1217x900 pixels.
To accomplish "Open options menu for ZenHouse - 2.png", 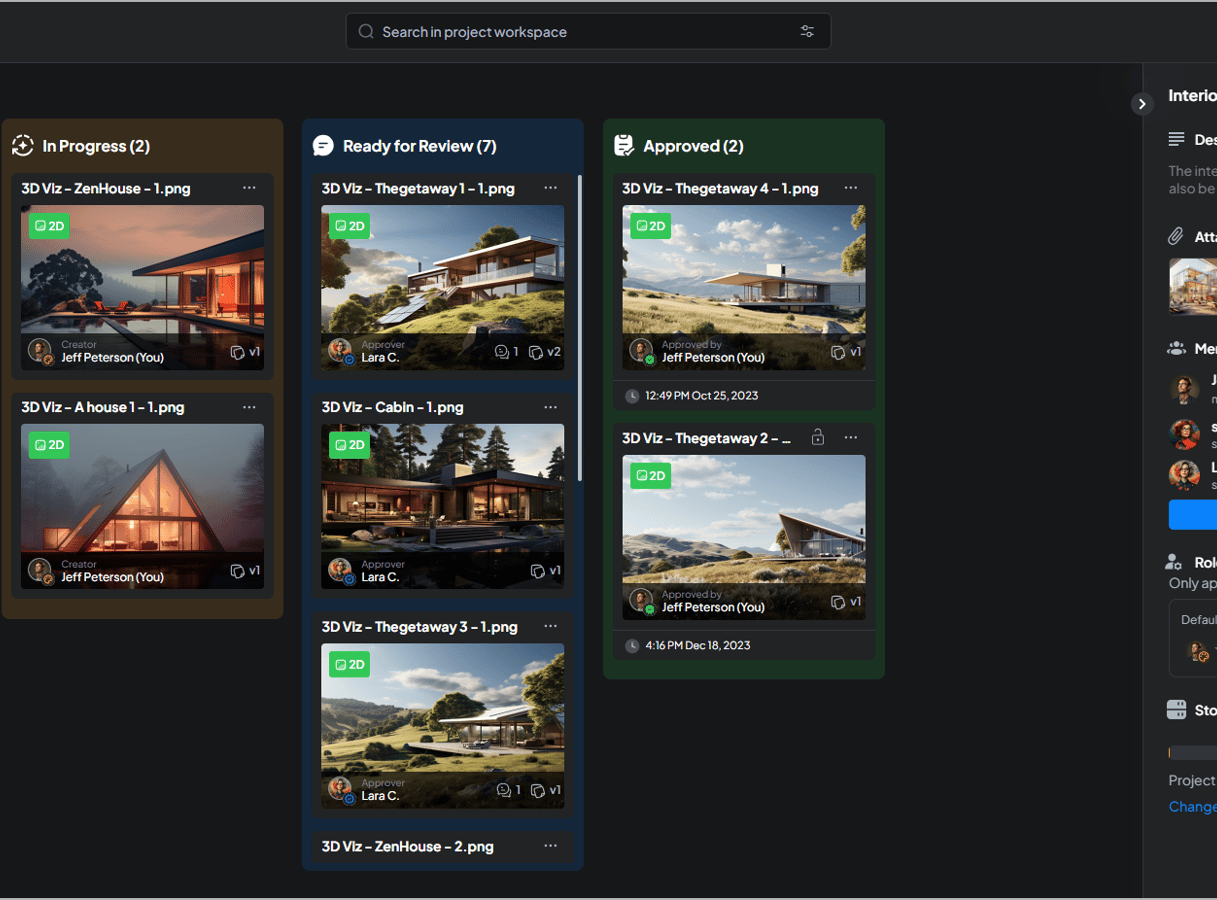I will [550, 846].
